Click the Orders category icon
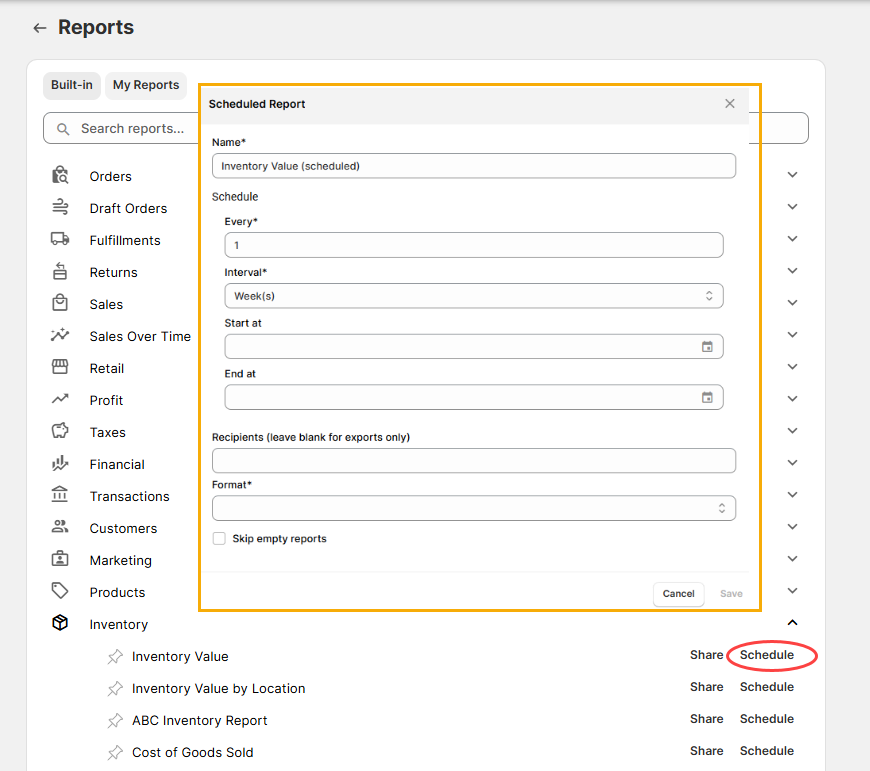This screenshot has width=870, height=771. pyautogui.click(x=60, y=176)
